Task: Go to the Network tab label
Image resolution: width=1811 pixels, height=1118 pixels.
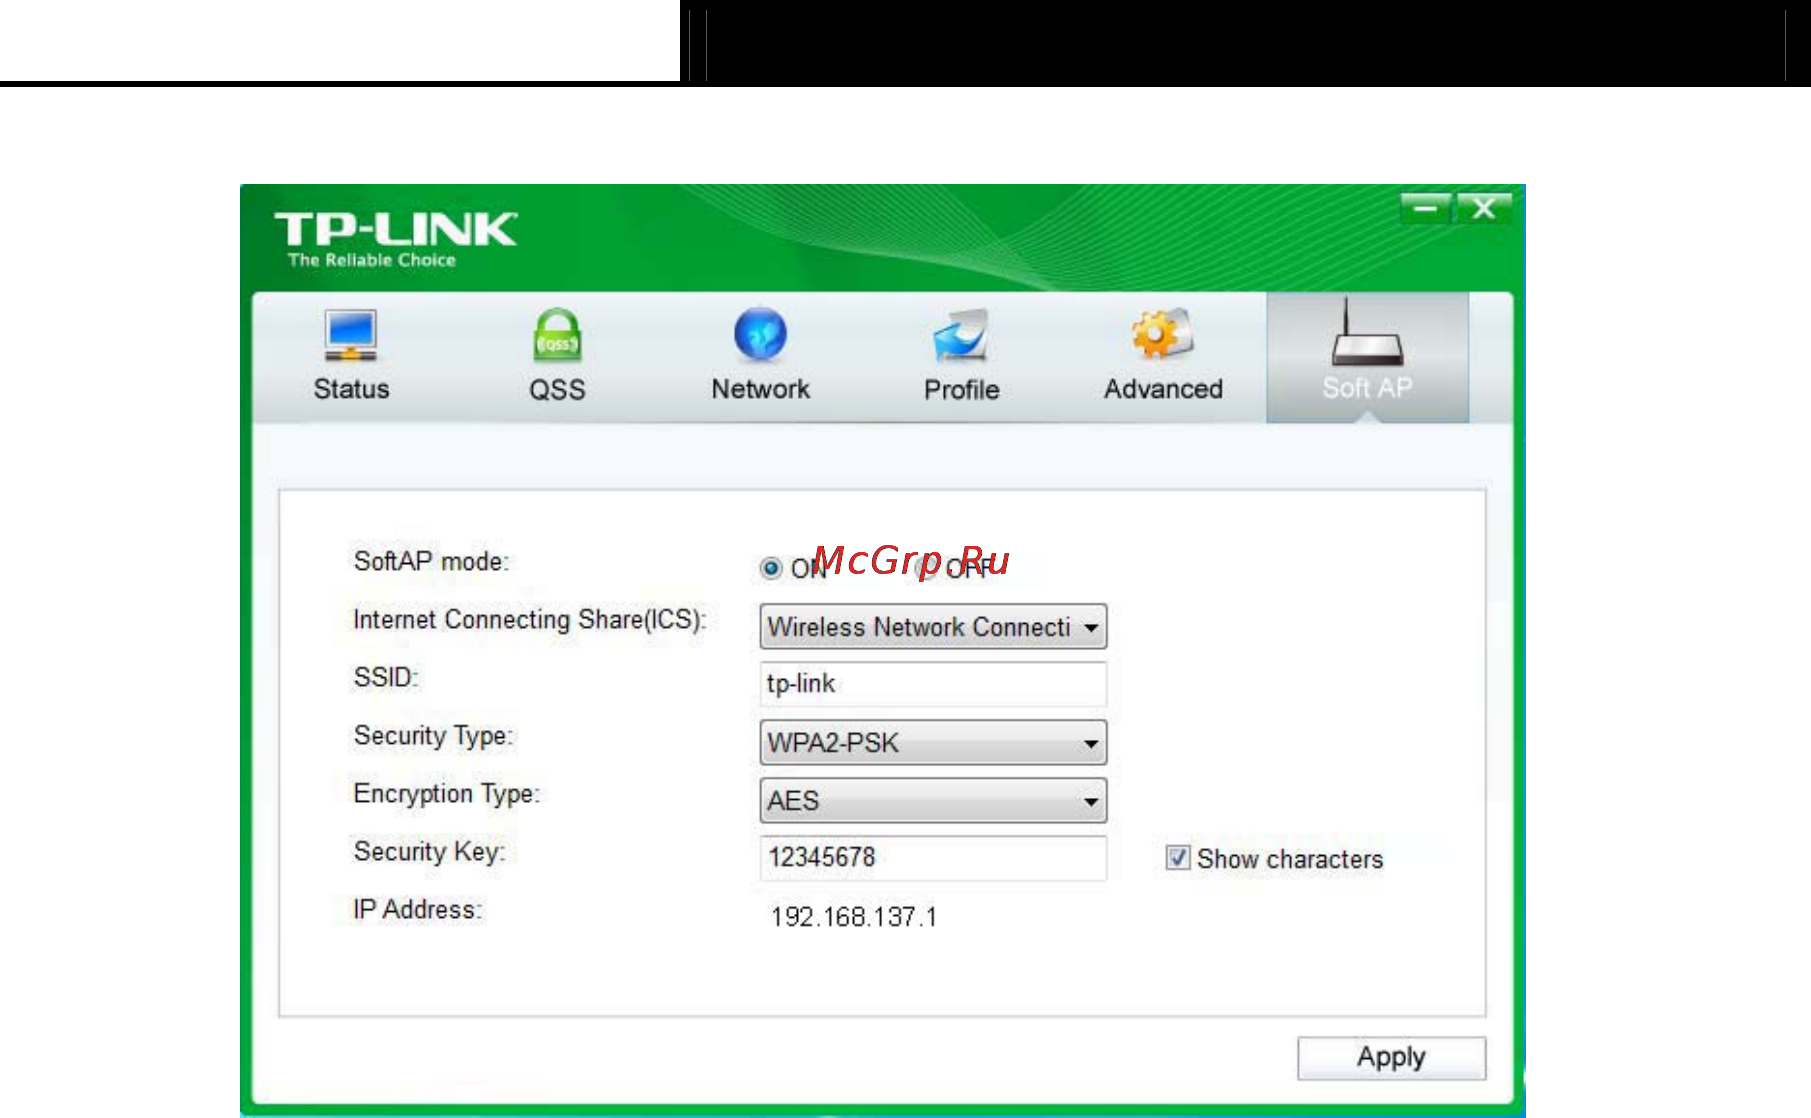Action: pos(760,389)
